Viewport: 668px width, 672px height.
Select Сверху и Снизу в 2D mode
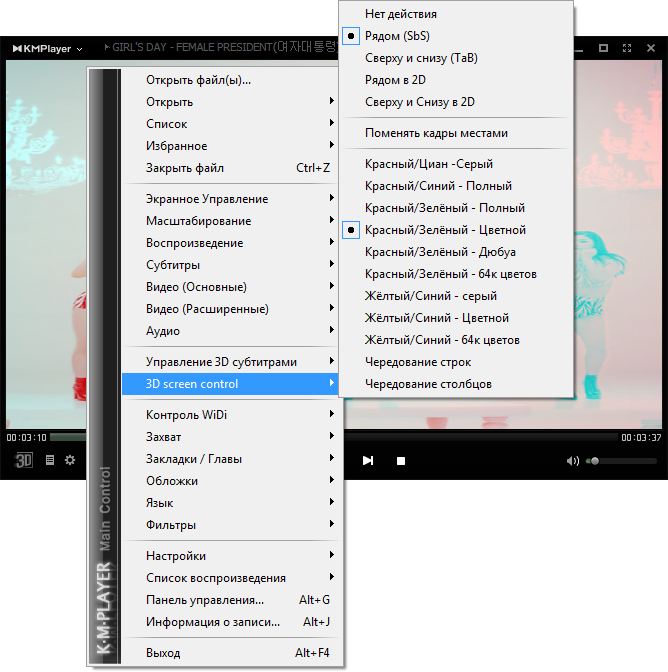point(456,102)
